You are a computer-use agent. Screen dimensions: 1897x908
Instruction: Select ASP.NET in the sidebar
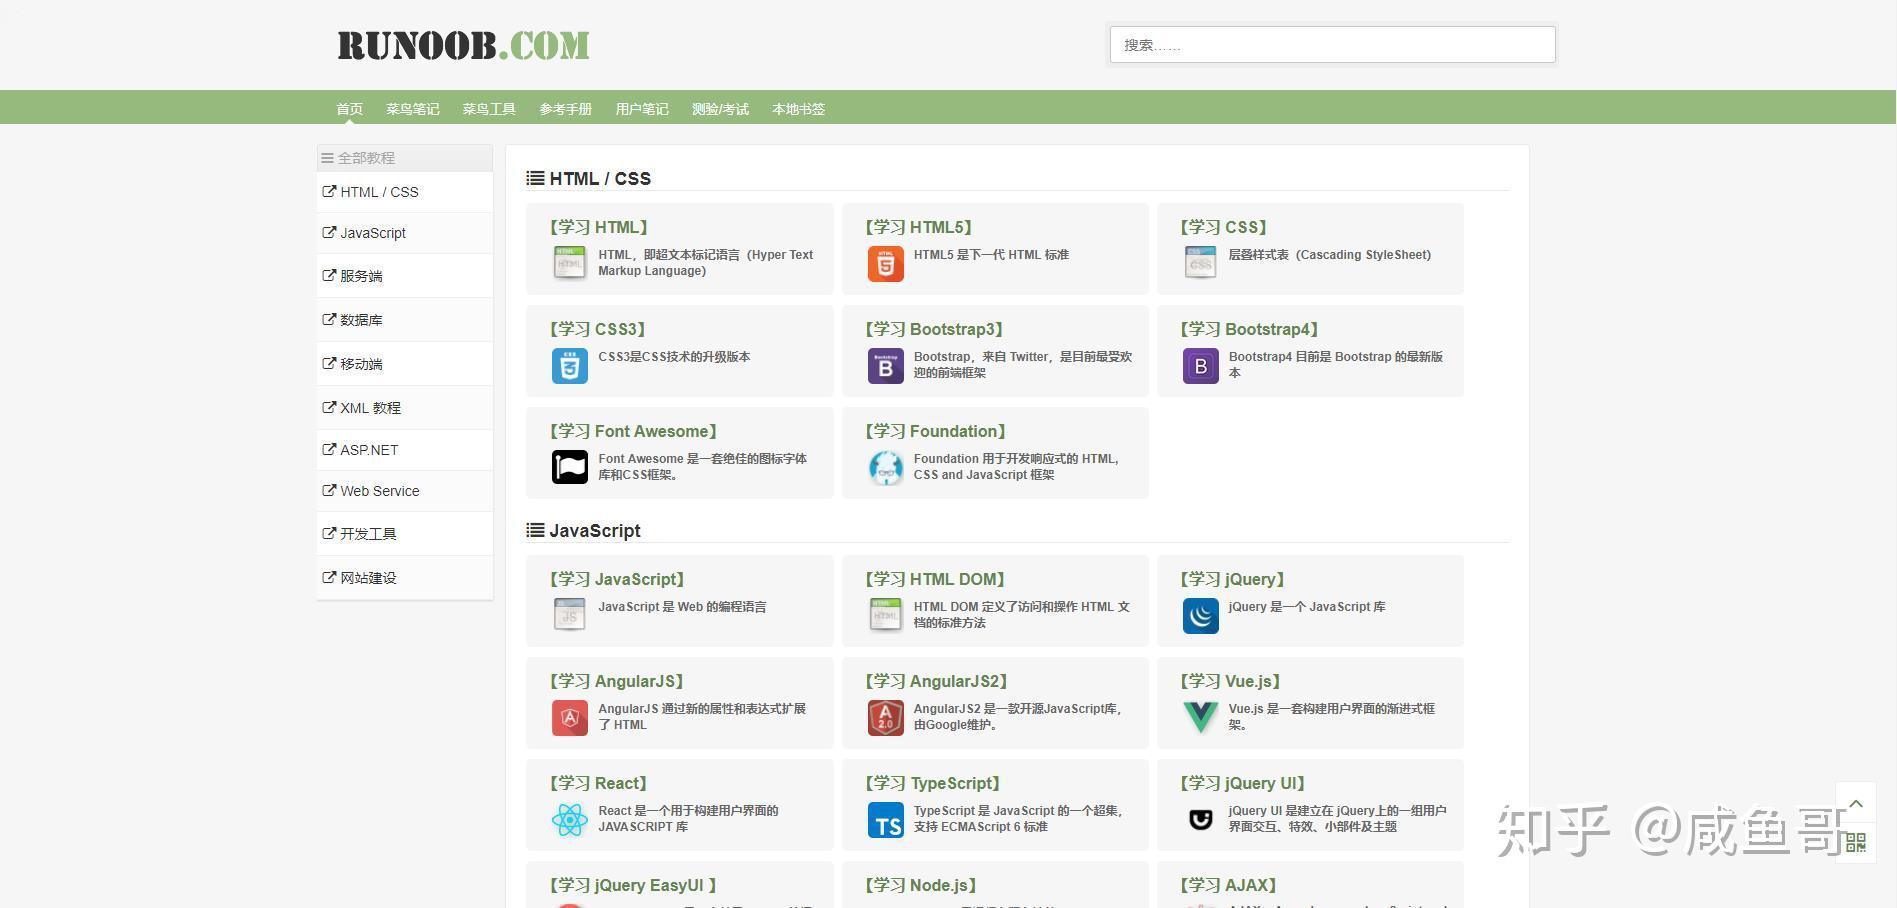coord(405,450)
